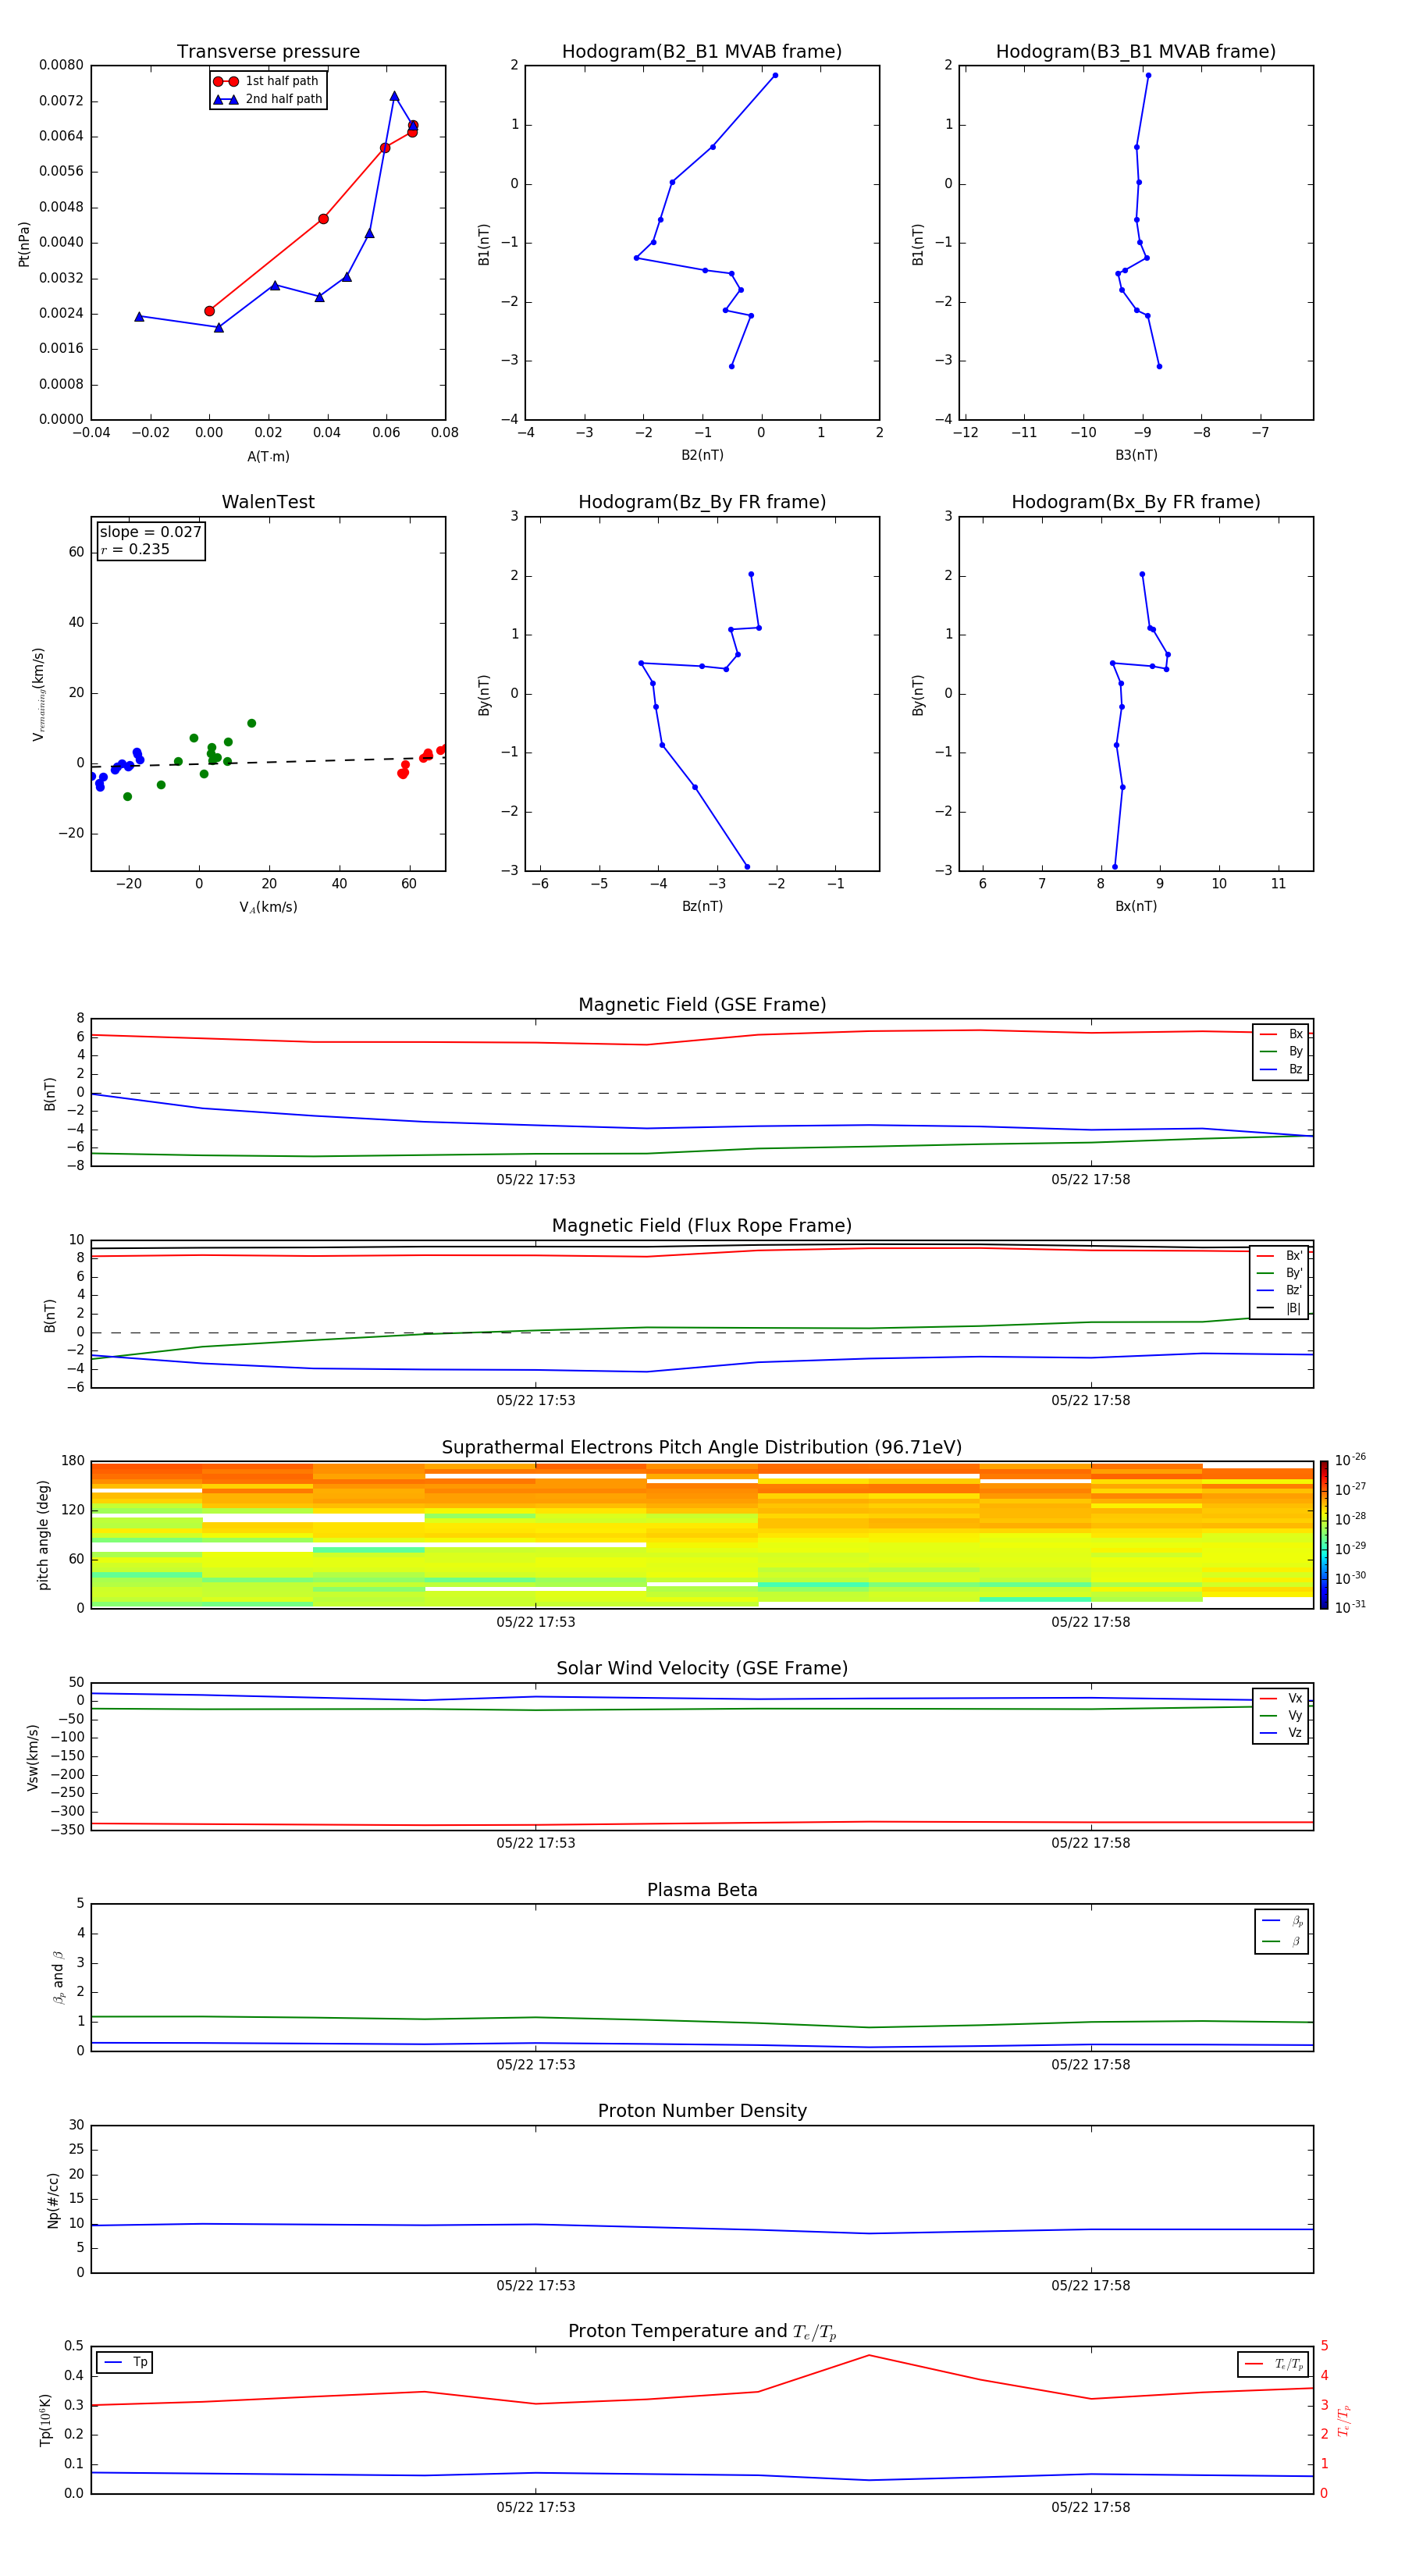This screenshot has height=2576, width=1405.
Task: Click the Vy legend entry
Action: click(x=1281, y=1716)
